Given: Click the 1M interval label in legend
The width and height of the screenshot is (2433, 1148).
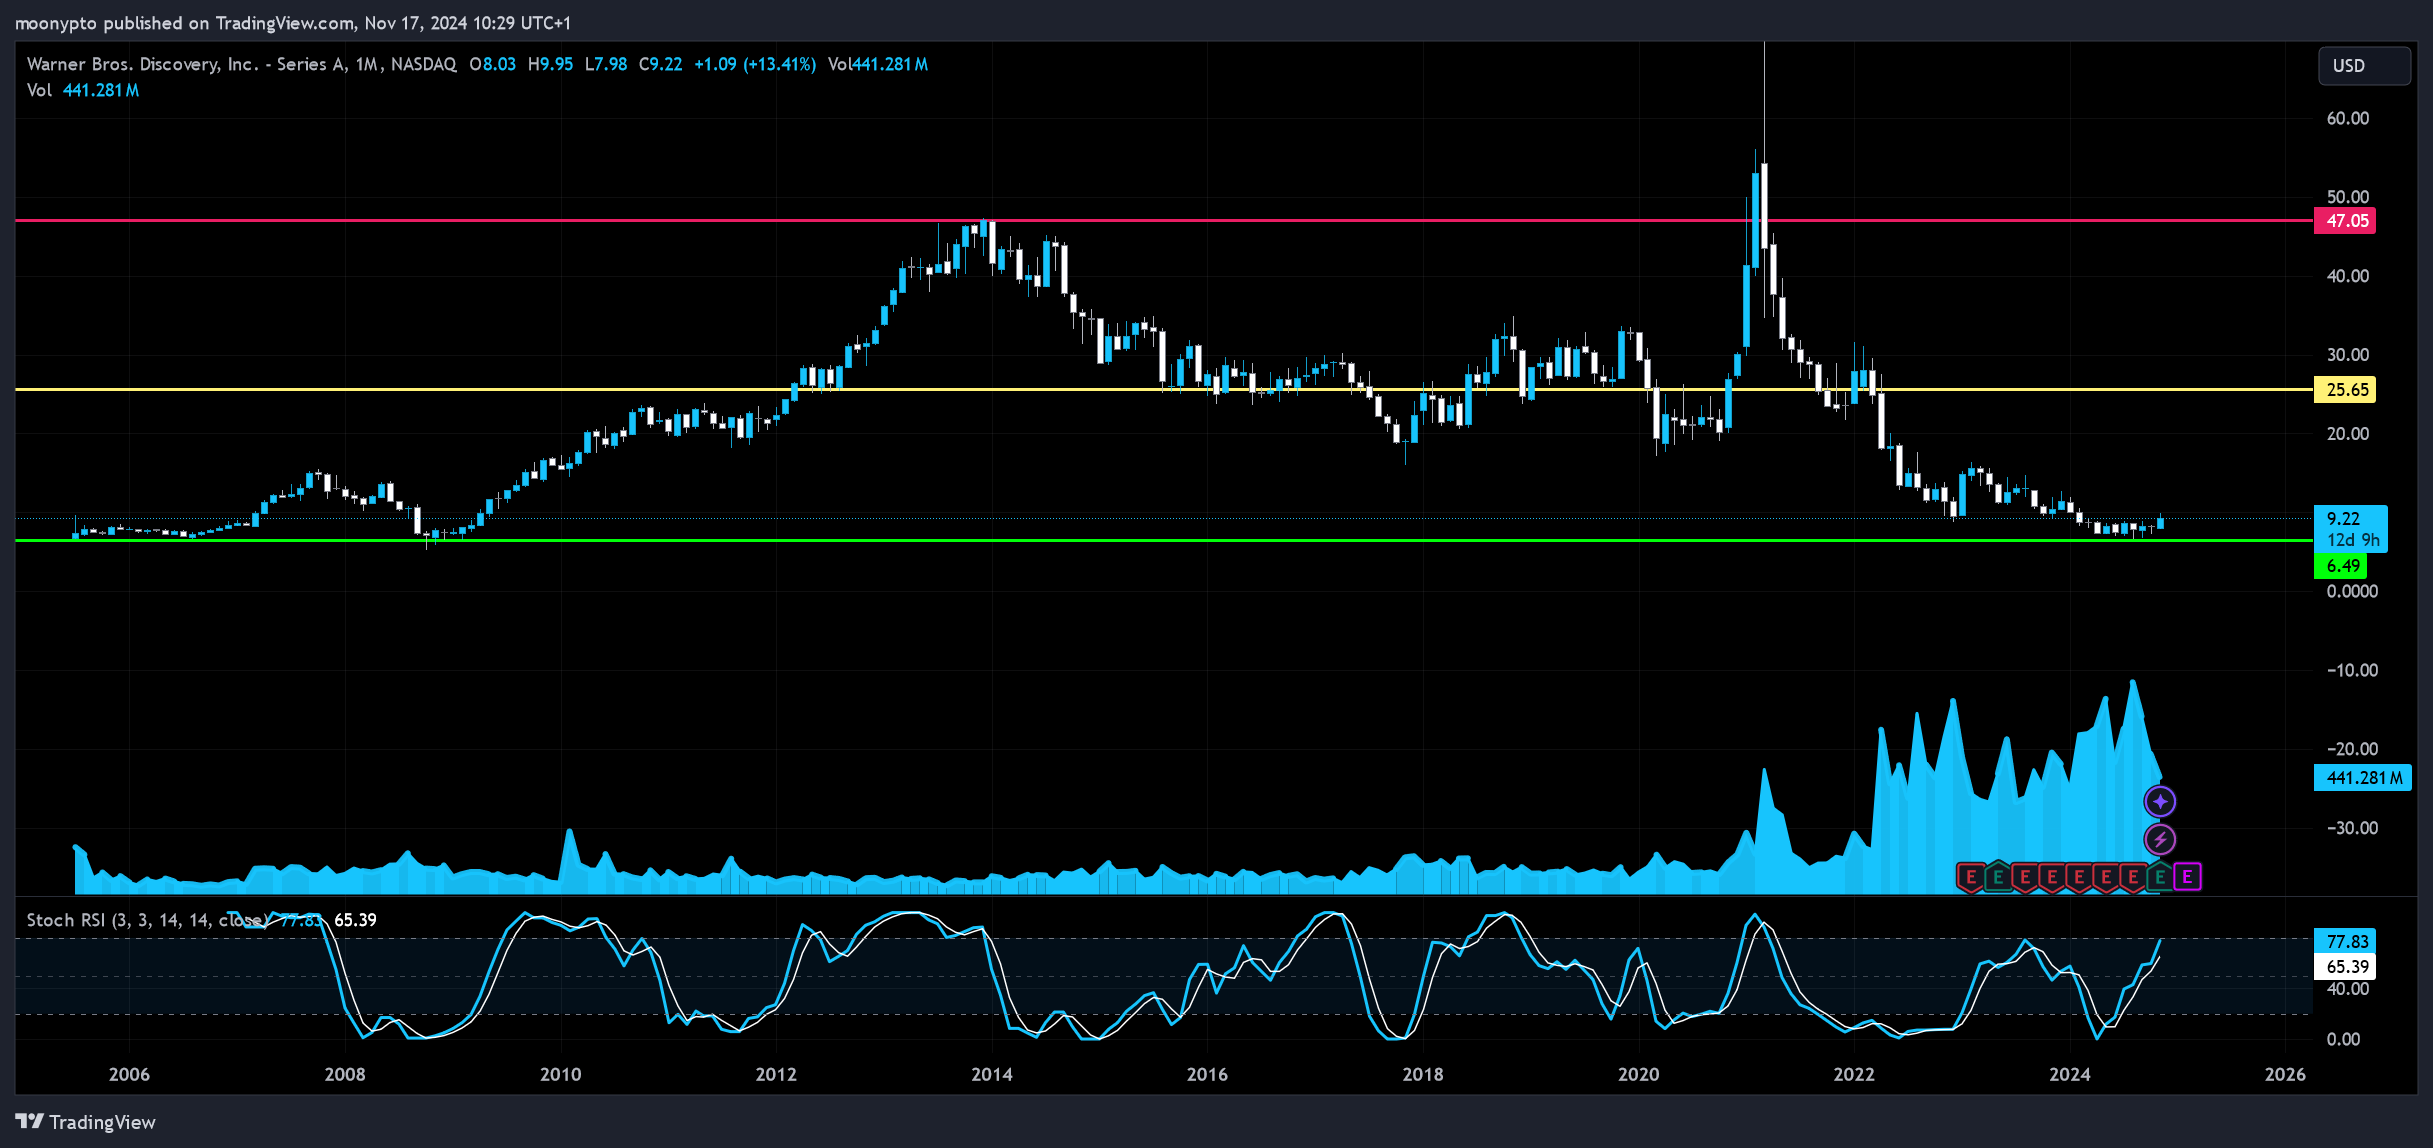Looking at the screenshot, I should (367, 64).
